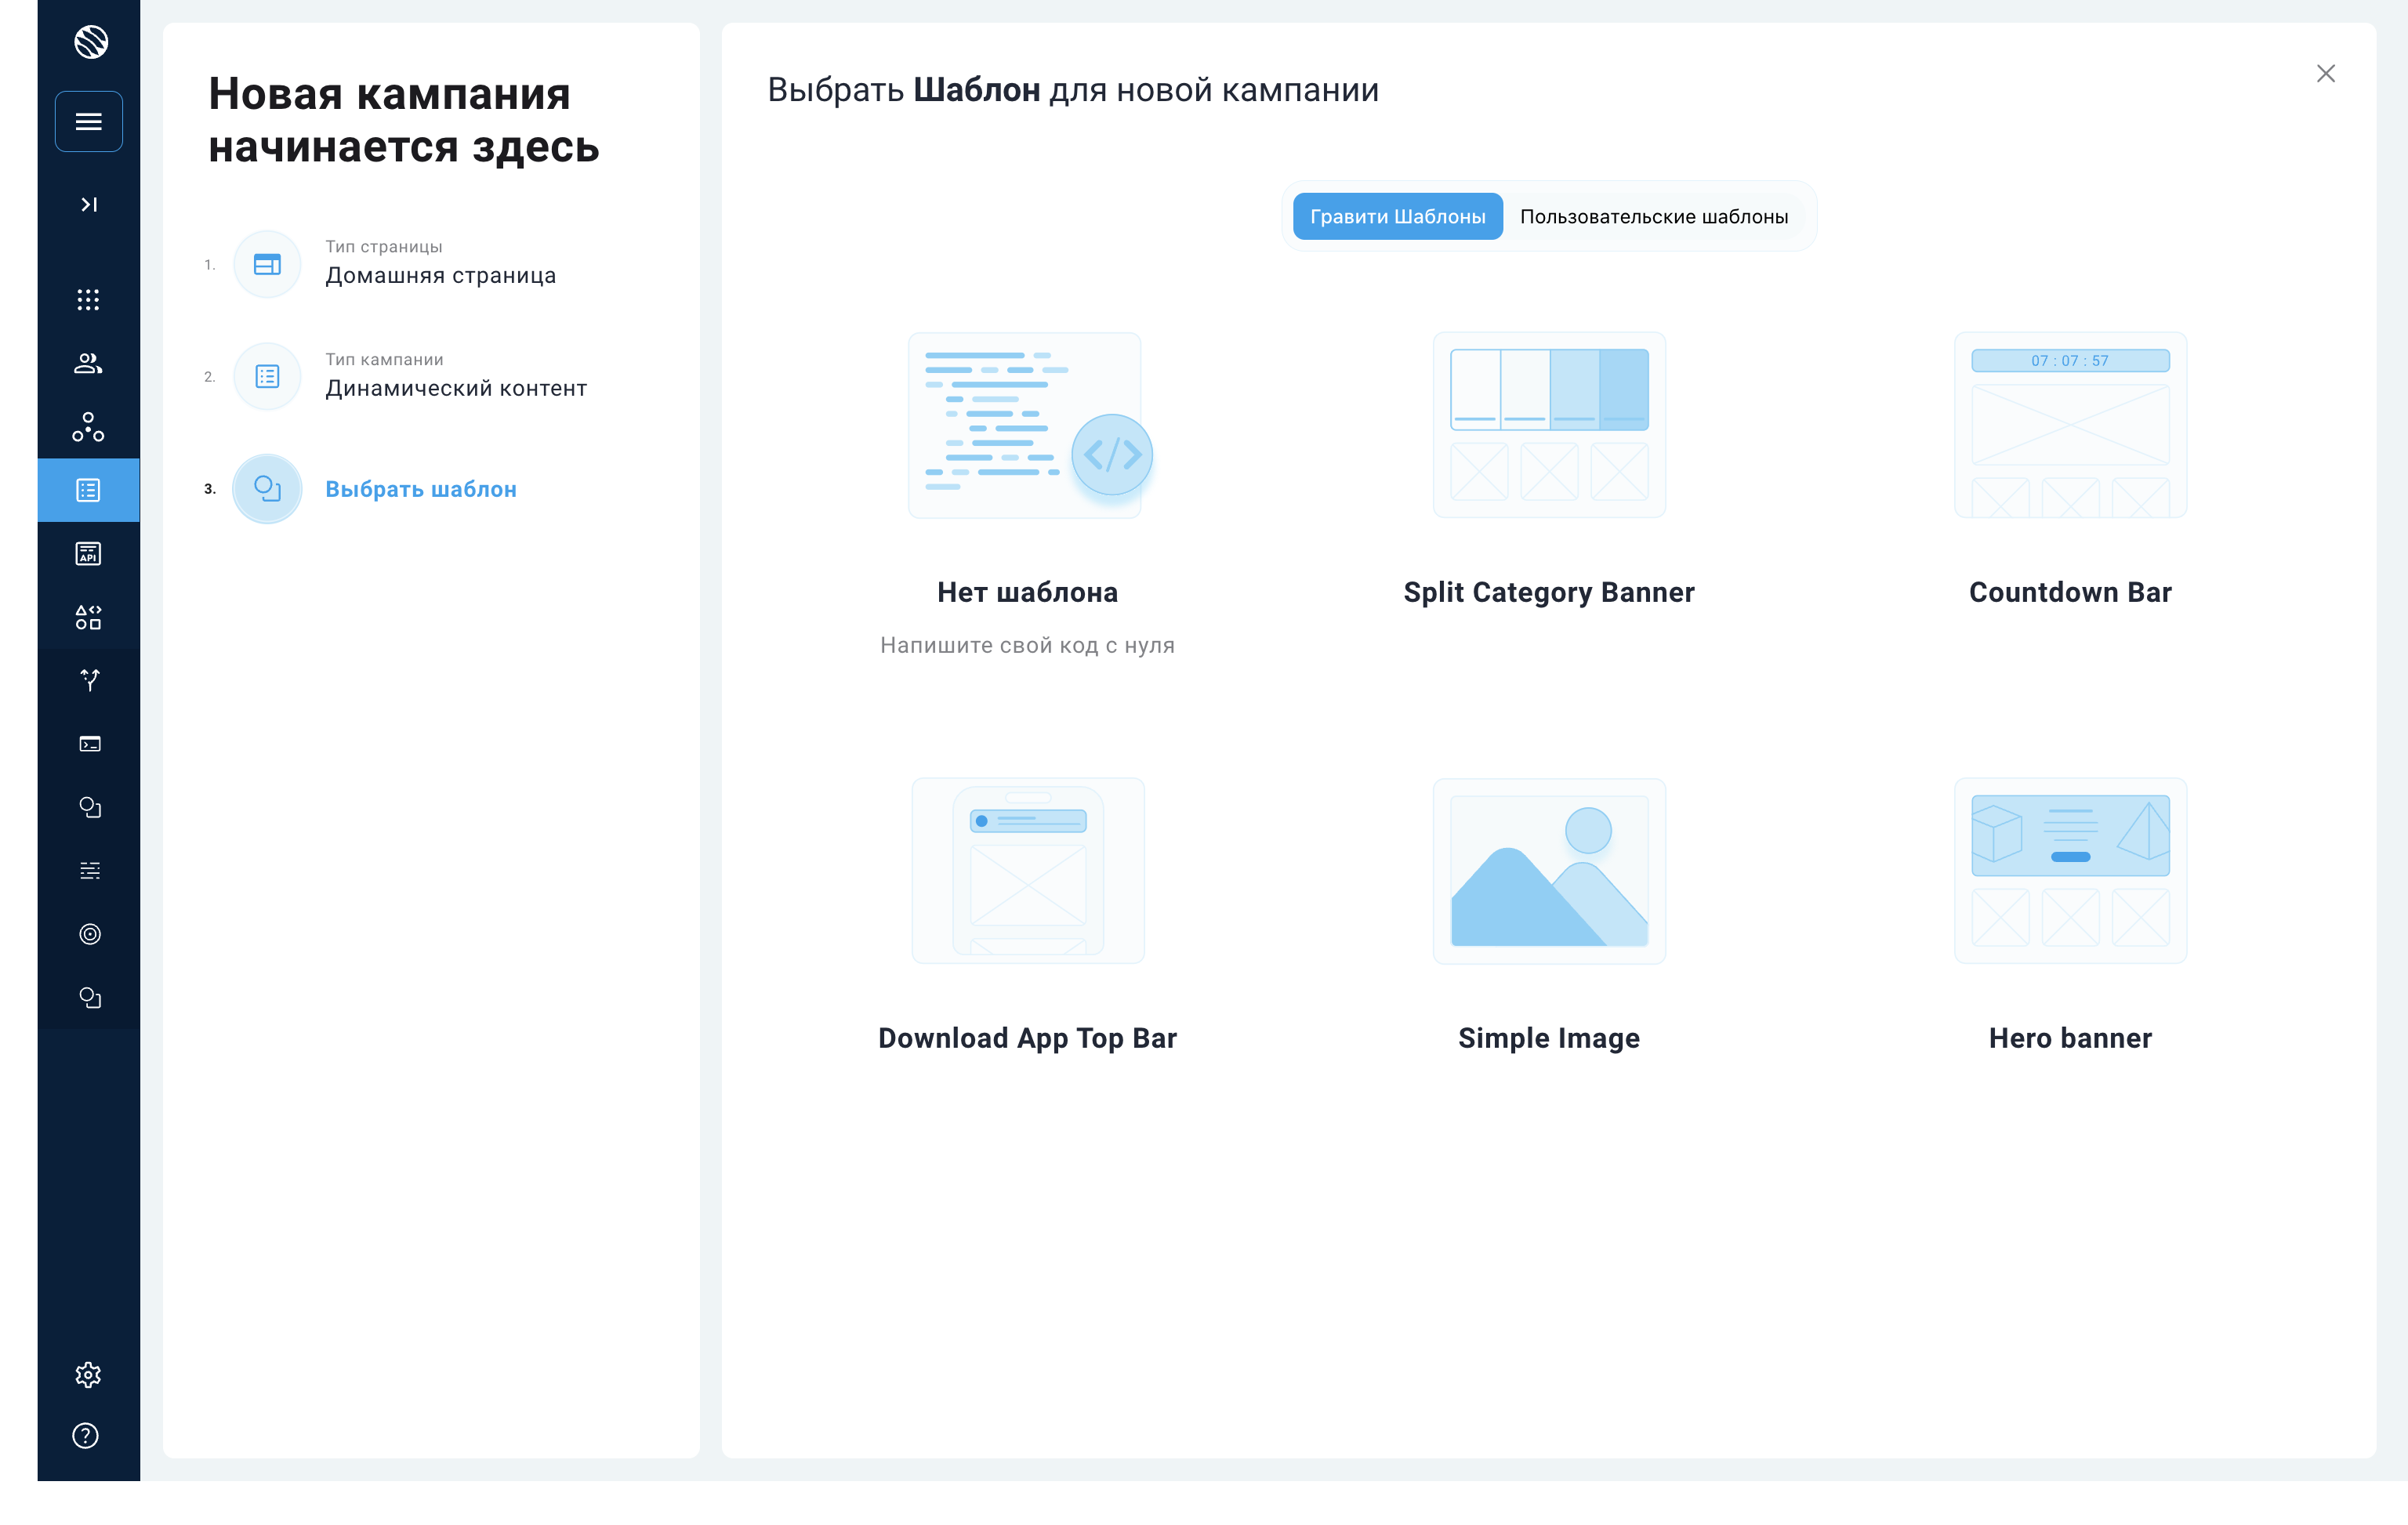Choose the Split Category Banner template
2408x1525 pixels.
pyautogui.click(x=1548, y=426)
